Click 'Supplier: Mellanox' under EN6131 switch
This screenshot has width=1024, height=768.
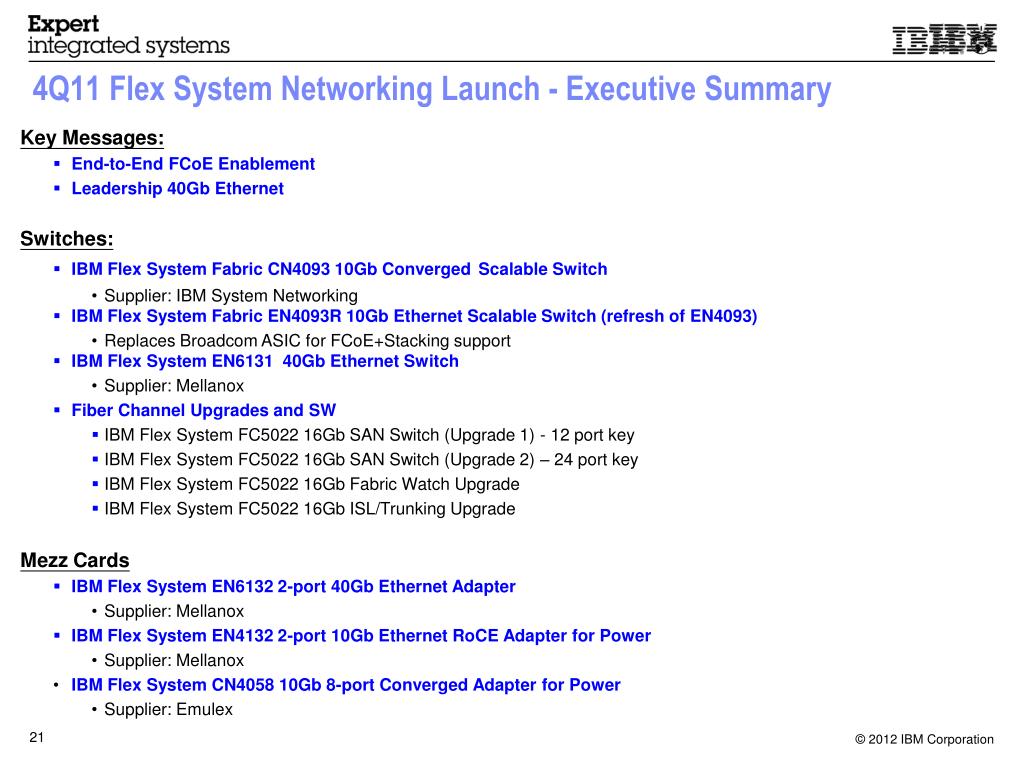(174, 386)
